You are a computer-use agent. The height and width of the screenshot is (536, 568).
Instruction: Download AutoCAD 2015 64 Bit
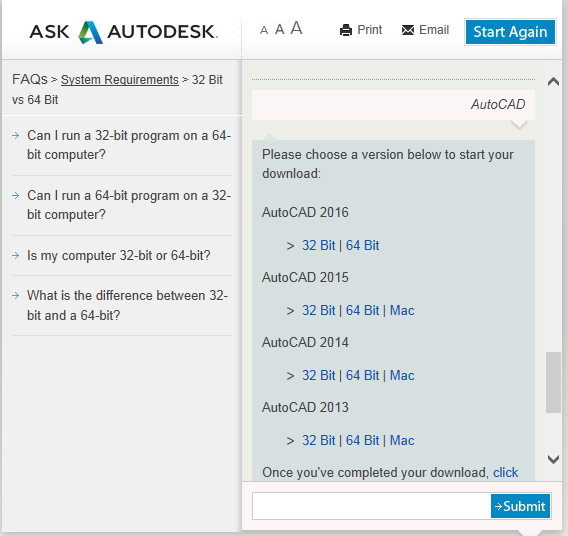[362, 311]
